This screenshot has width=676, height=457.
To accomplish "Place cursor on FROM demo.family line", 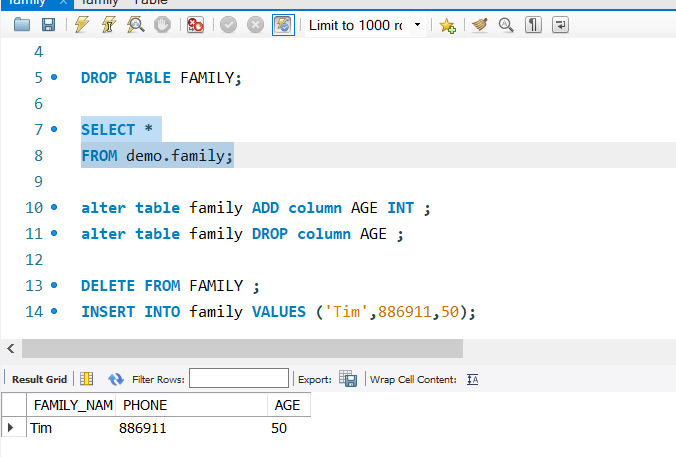I will (157, 156).
